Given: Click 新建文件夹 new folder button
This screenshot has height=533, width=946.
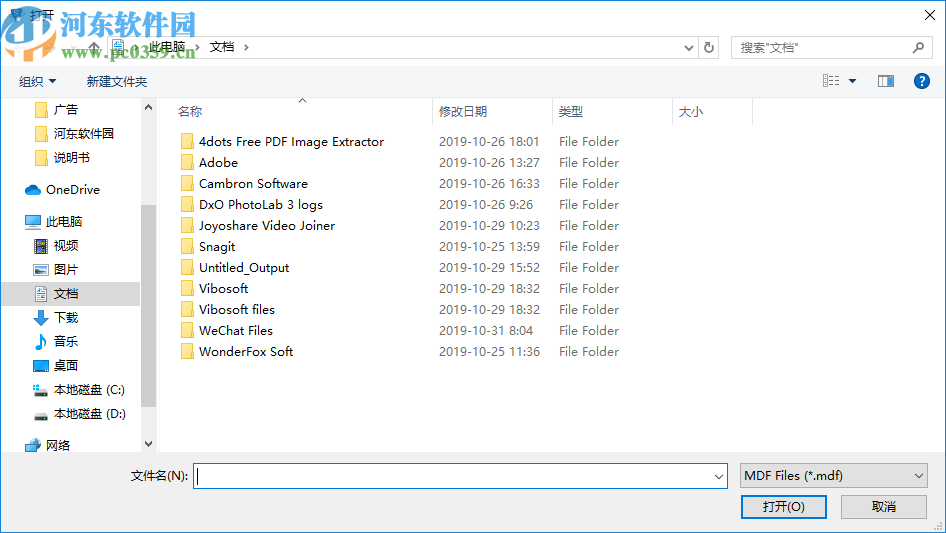Looking at the screenshot, I should (116, 81).
